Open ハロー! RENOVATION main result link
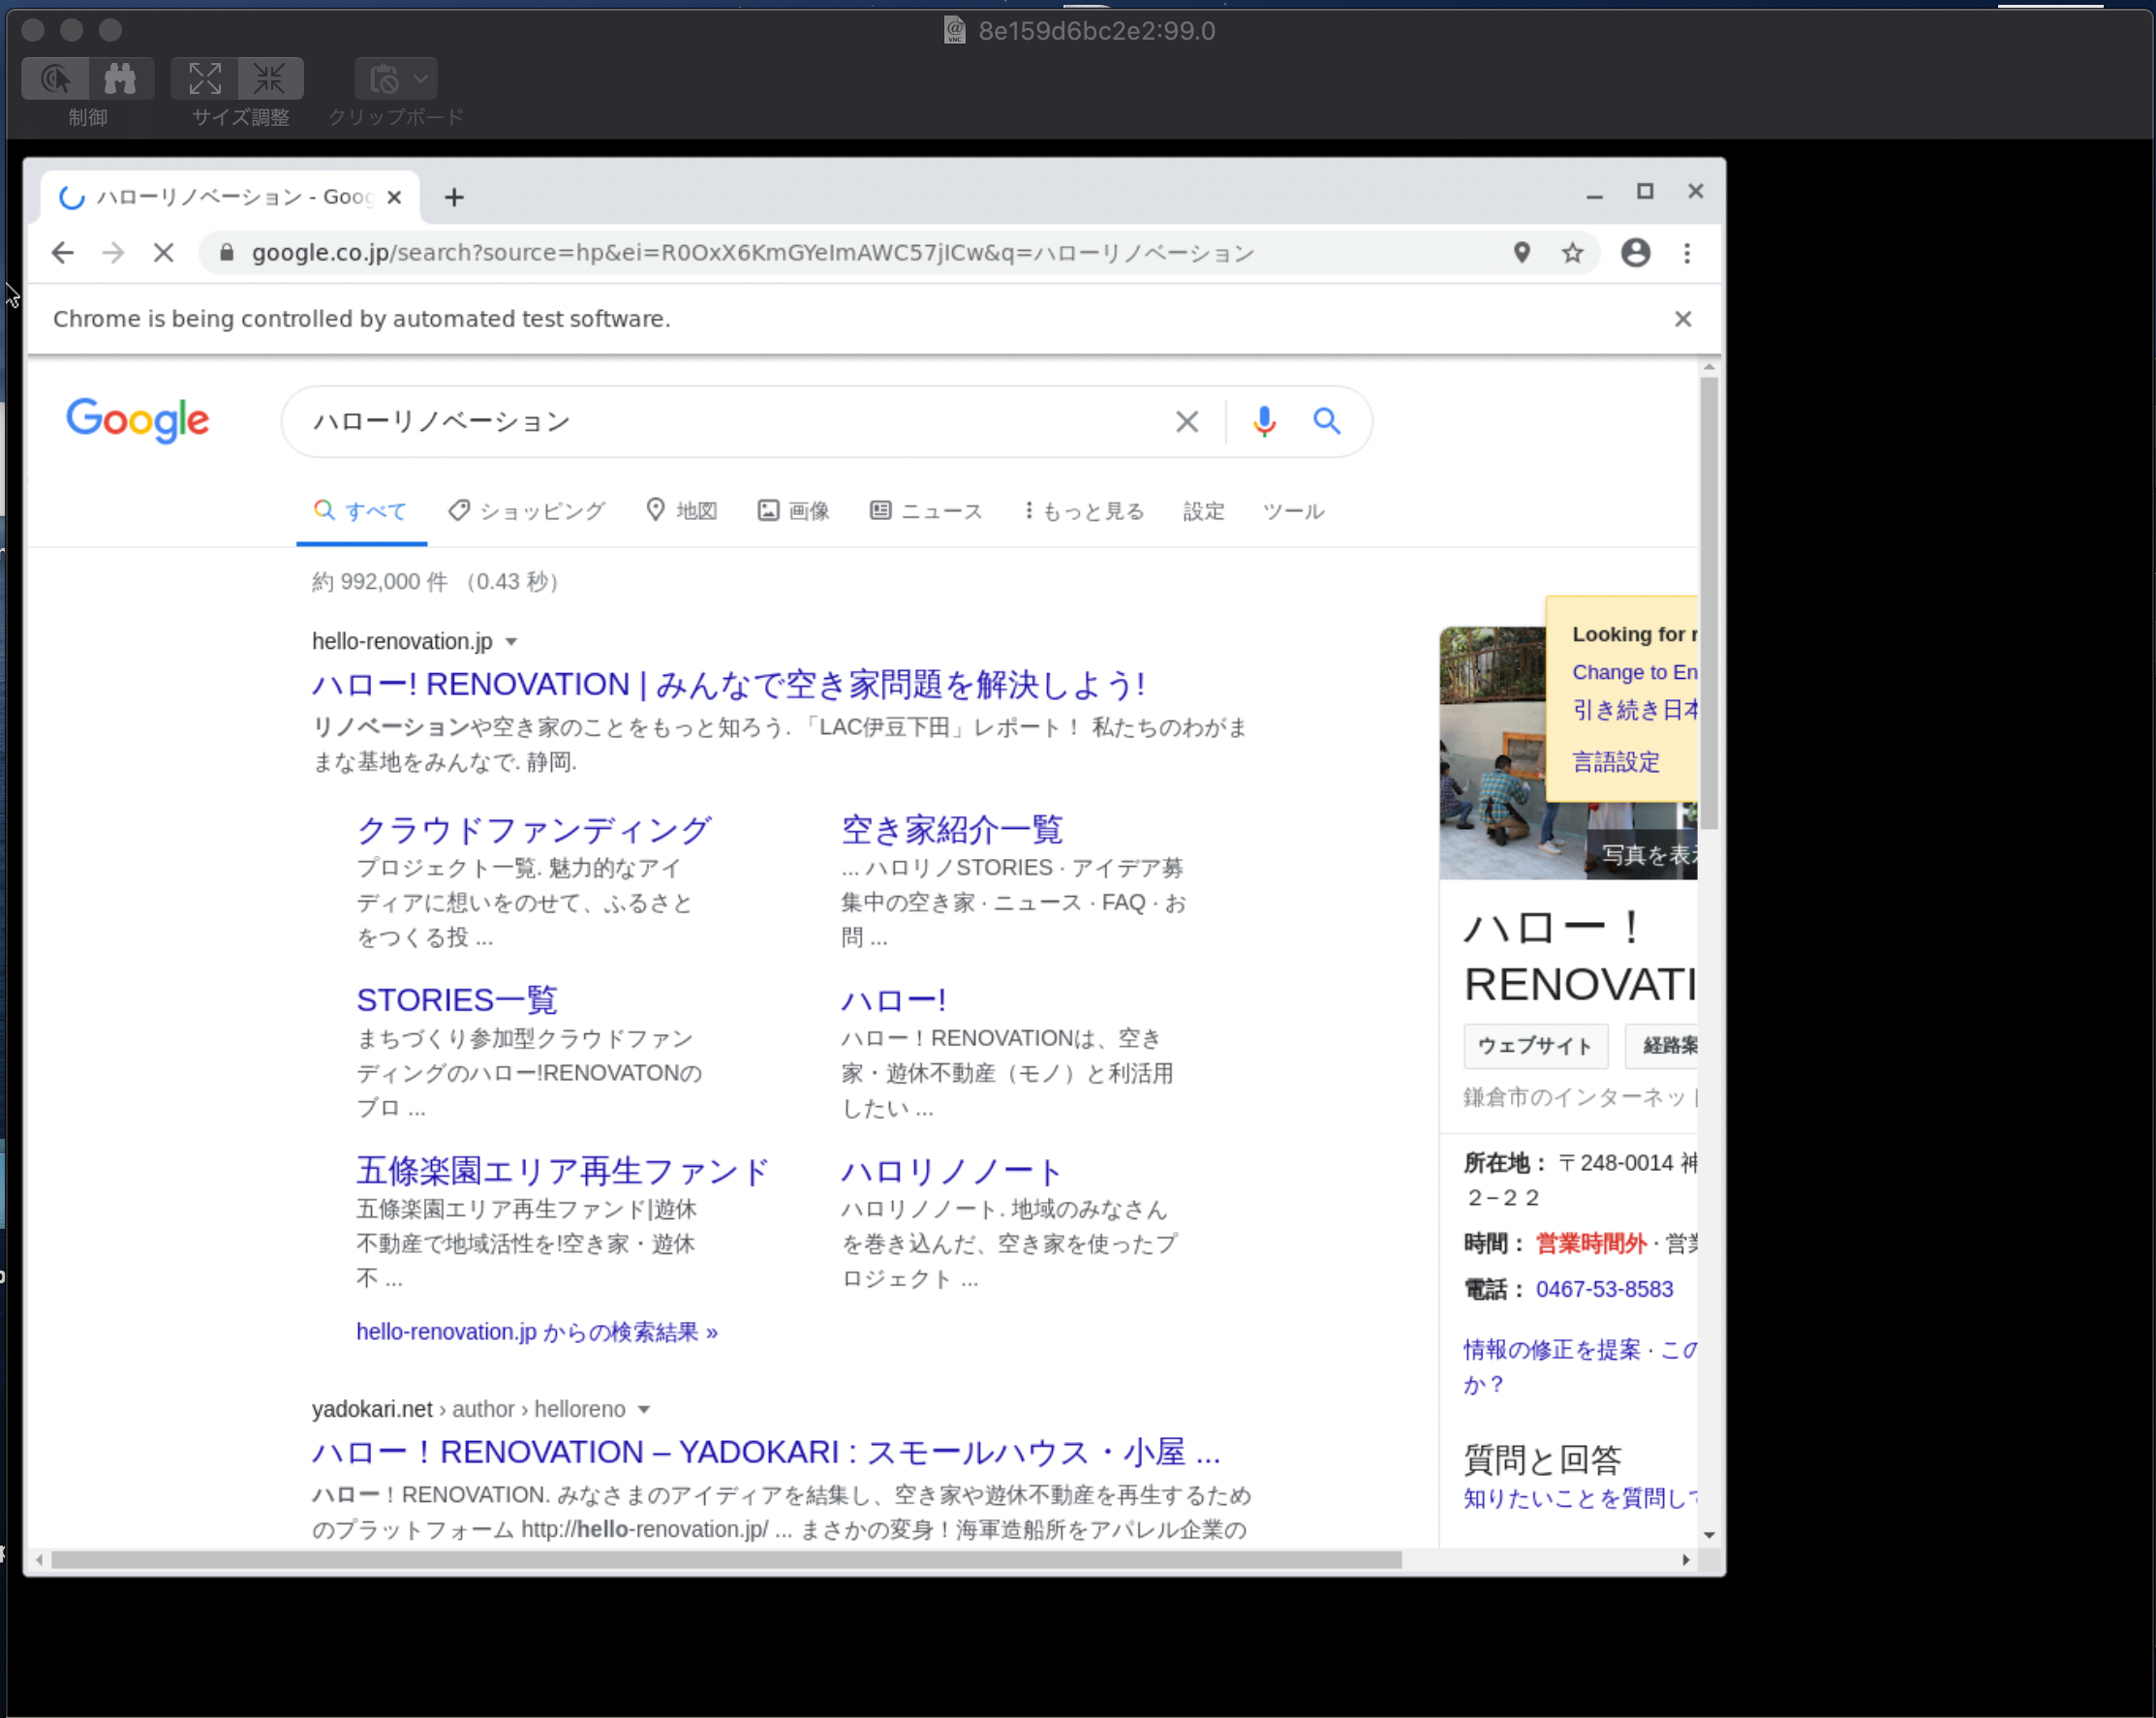Screen dimensions: 2156x1718 729,684
